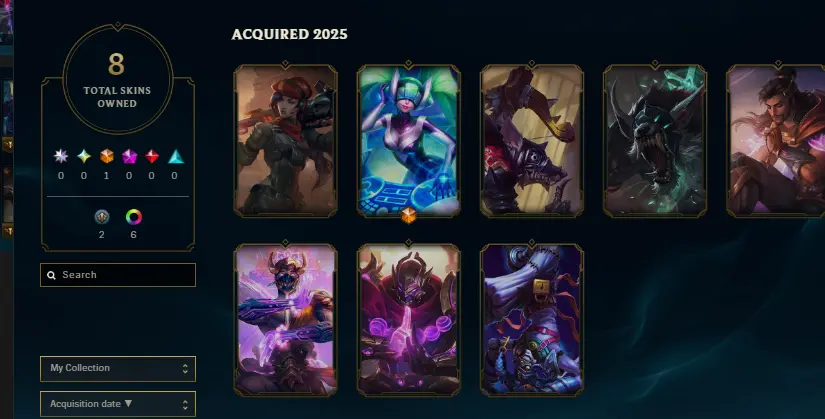Click the orange gem under DJ Sona
The height and width of the screenshot is (419, 825).
tap(409, 215)
